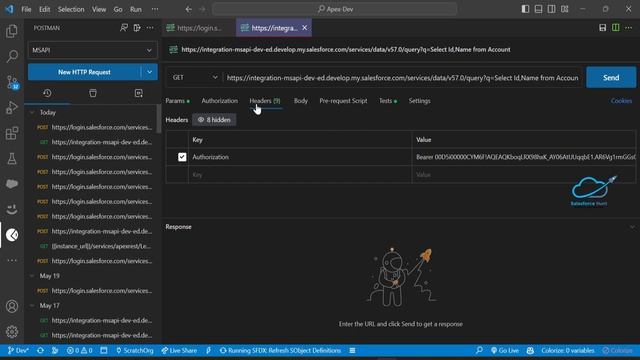The height and width of the screenshot is (360, 640).
Task: Open Run and Debug view
Action: pos(12,108)
